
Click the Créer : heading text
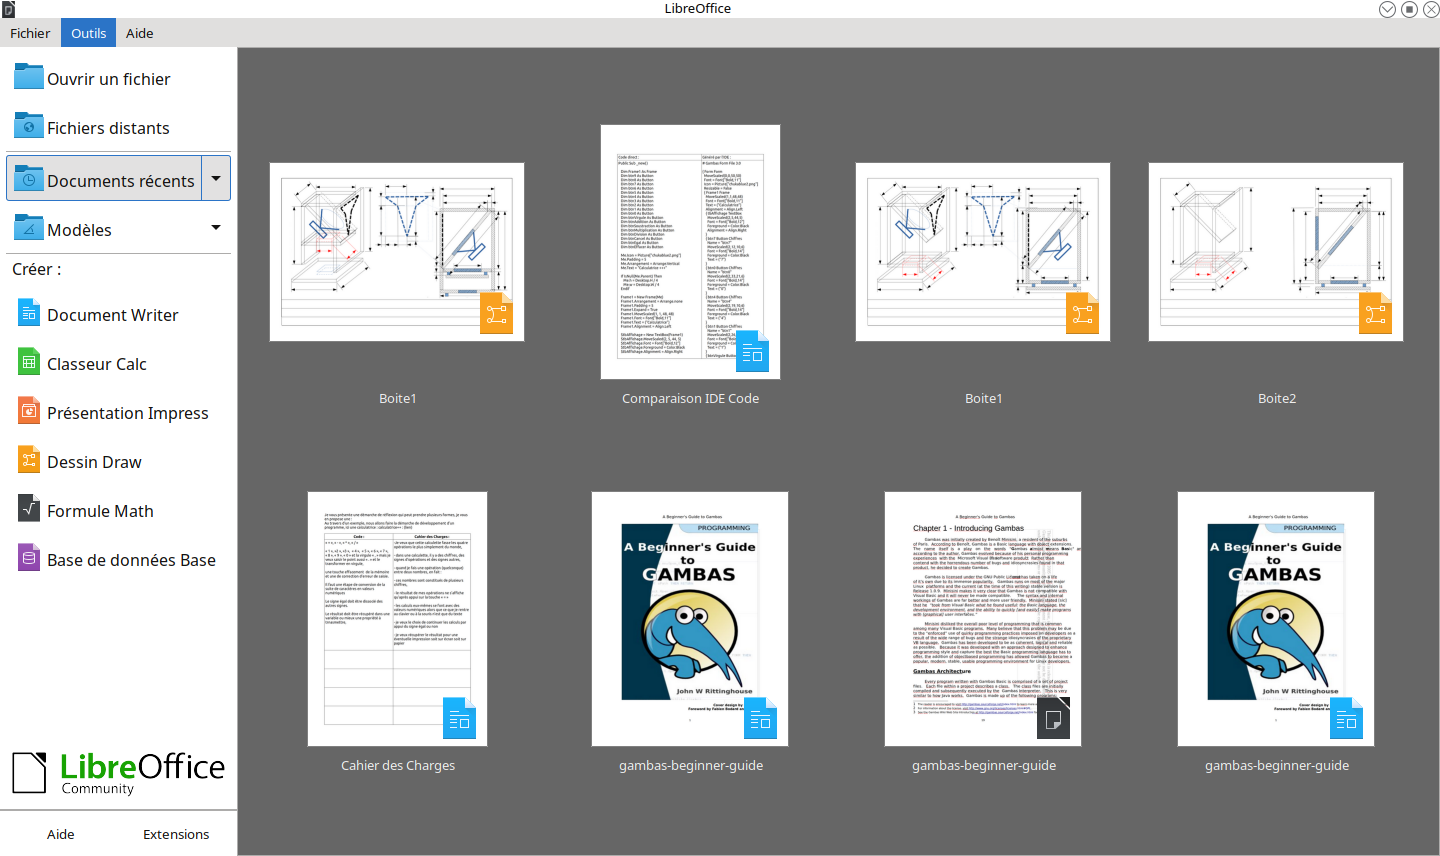[x=37, y=269]
